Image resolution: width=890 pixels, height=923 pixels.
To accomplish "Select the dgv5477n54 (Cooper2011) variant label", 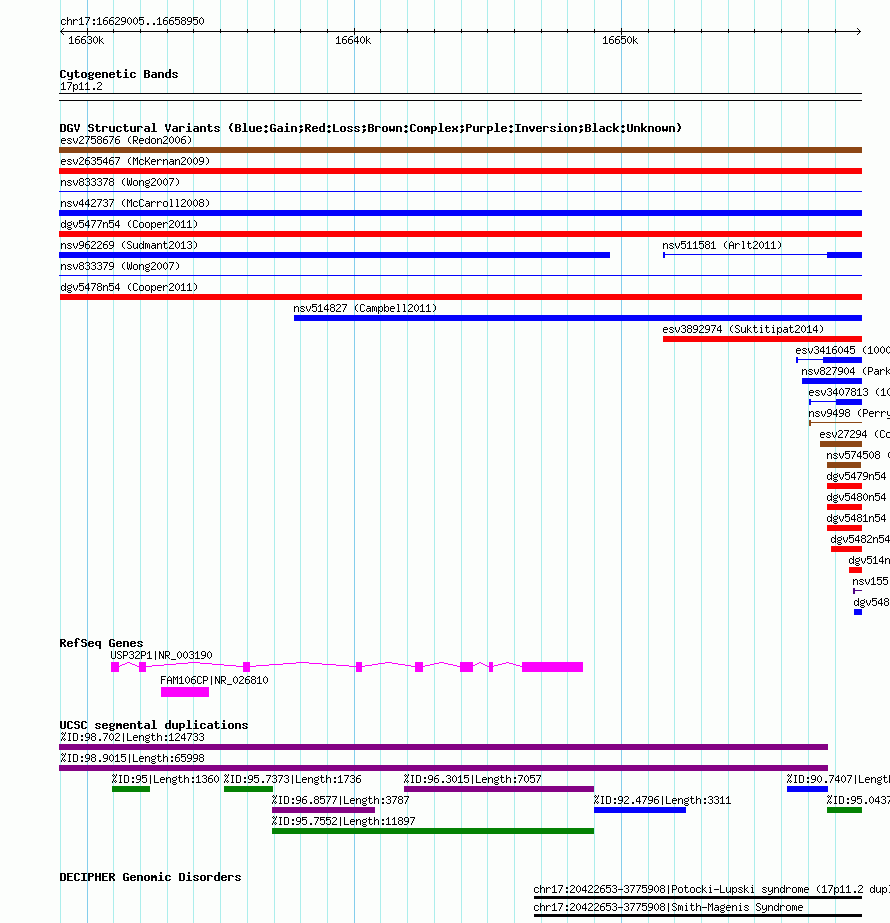I will coord(129,224).
